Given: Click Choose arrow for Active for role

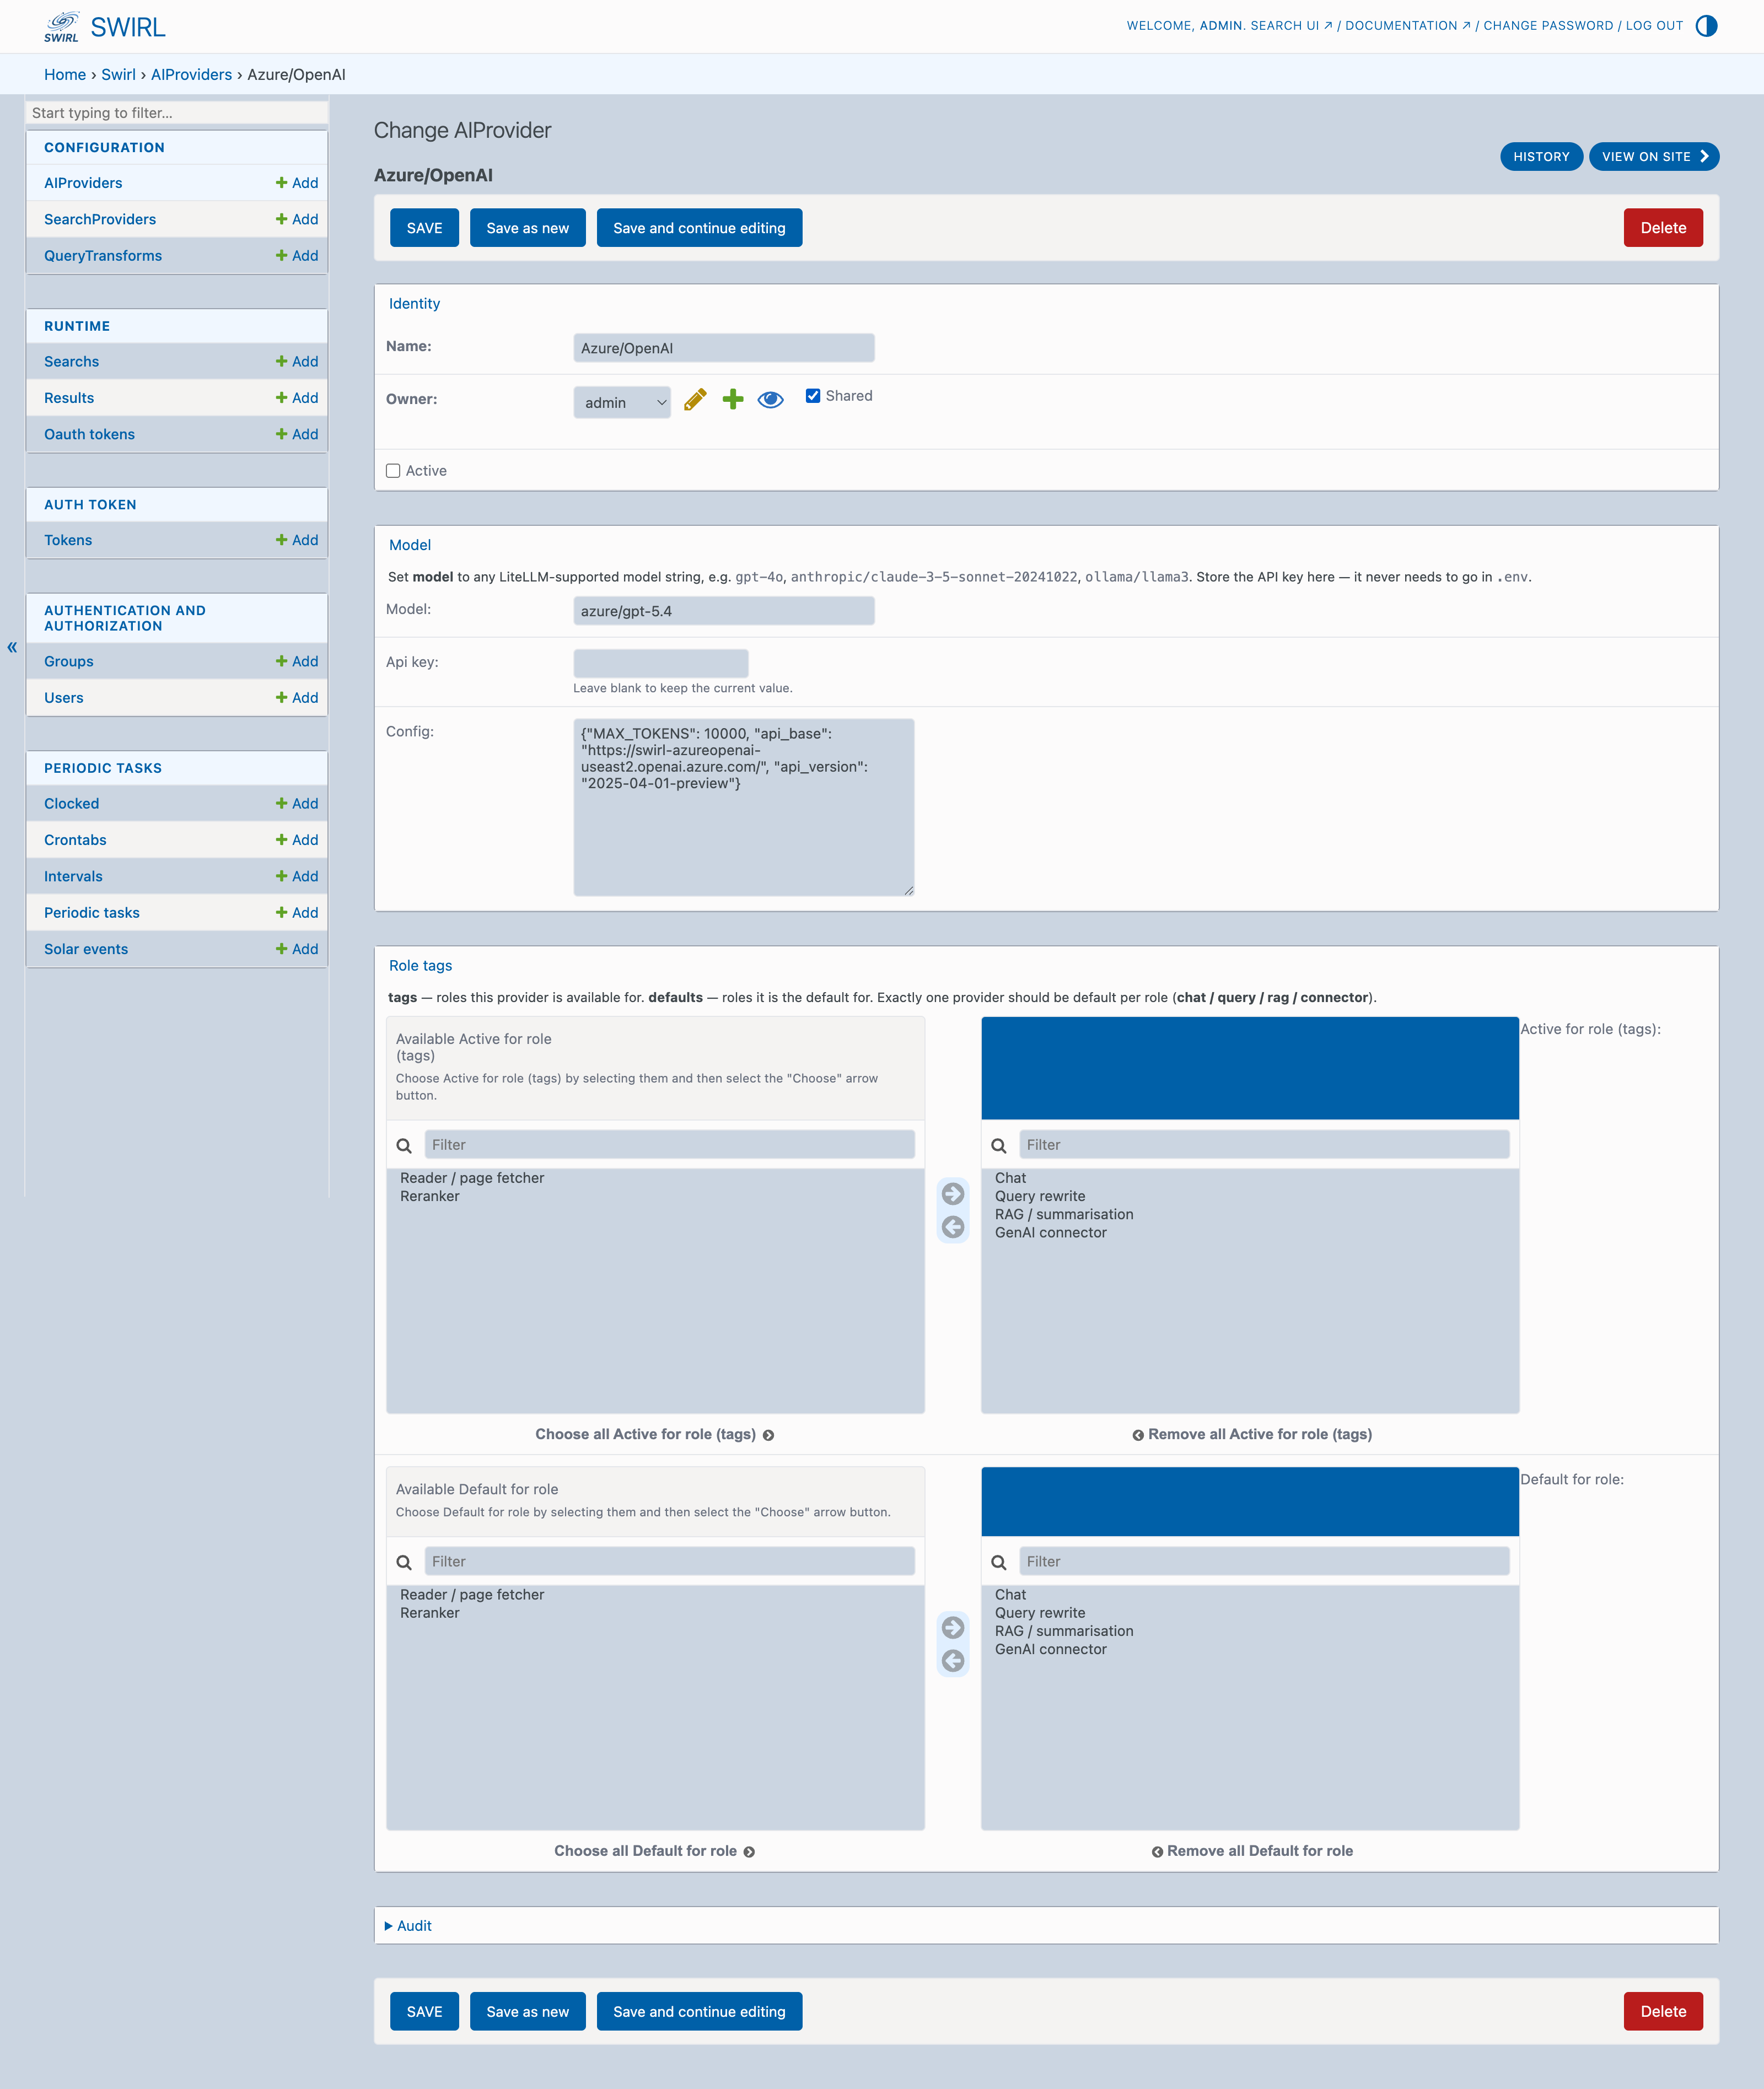Looking at the screenshot, I should point(953,1193).
